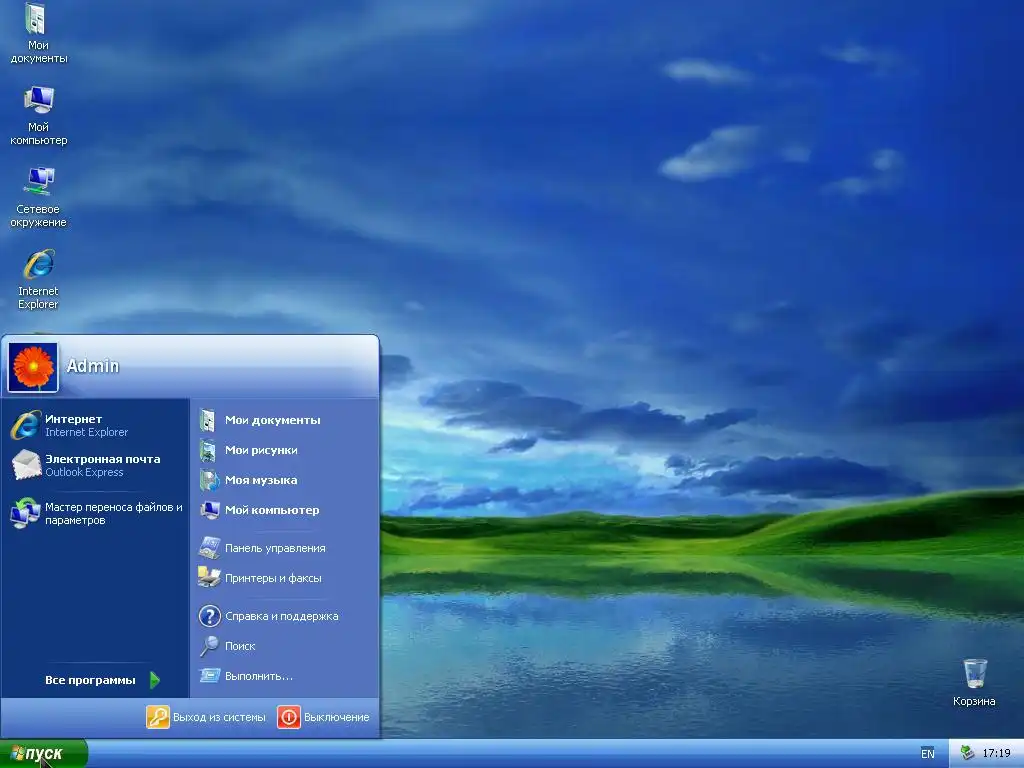
Task: Click the tray icon beside the clock
Action: click(967, 753)
